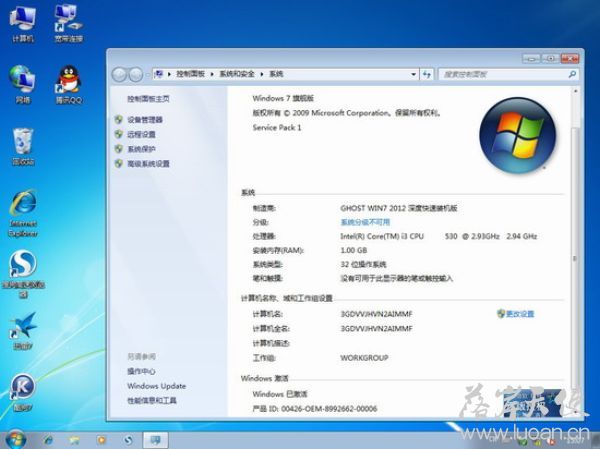600x449 pixels.
Task: Open 性能信息和工具 link
Action: [152, 400]
